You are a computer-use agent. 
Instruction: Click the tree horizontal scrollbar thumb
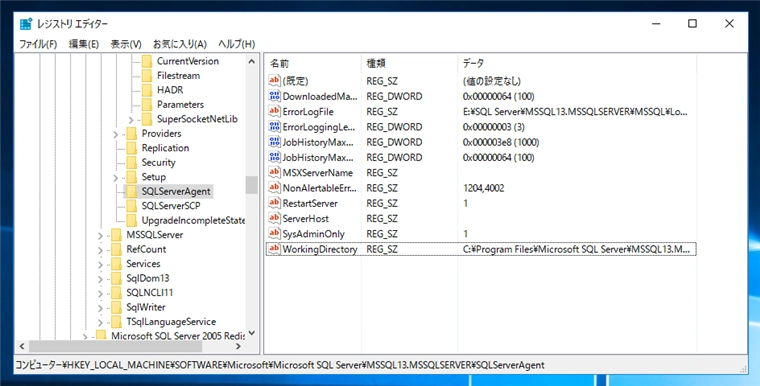coord(115,346)
